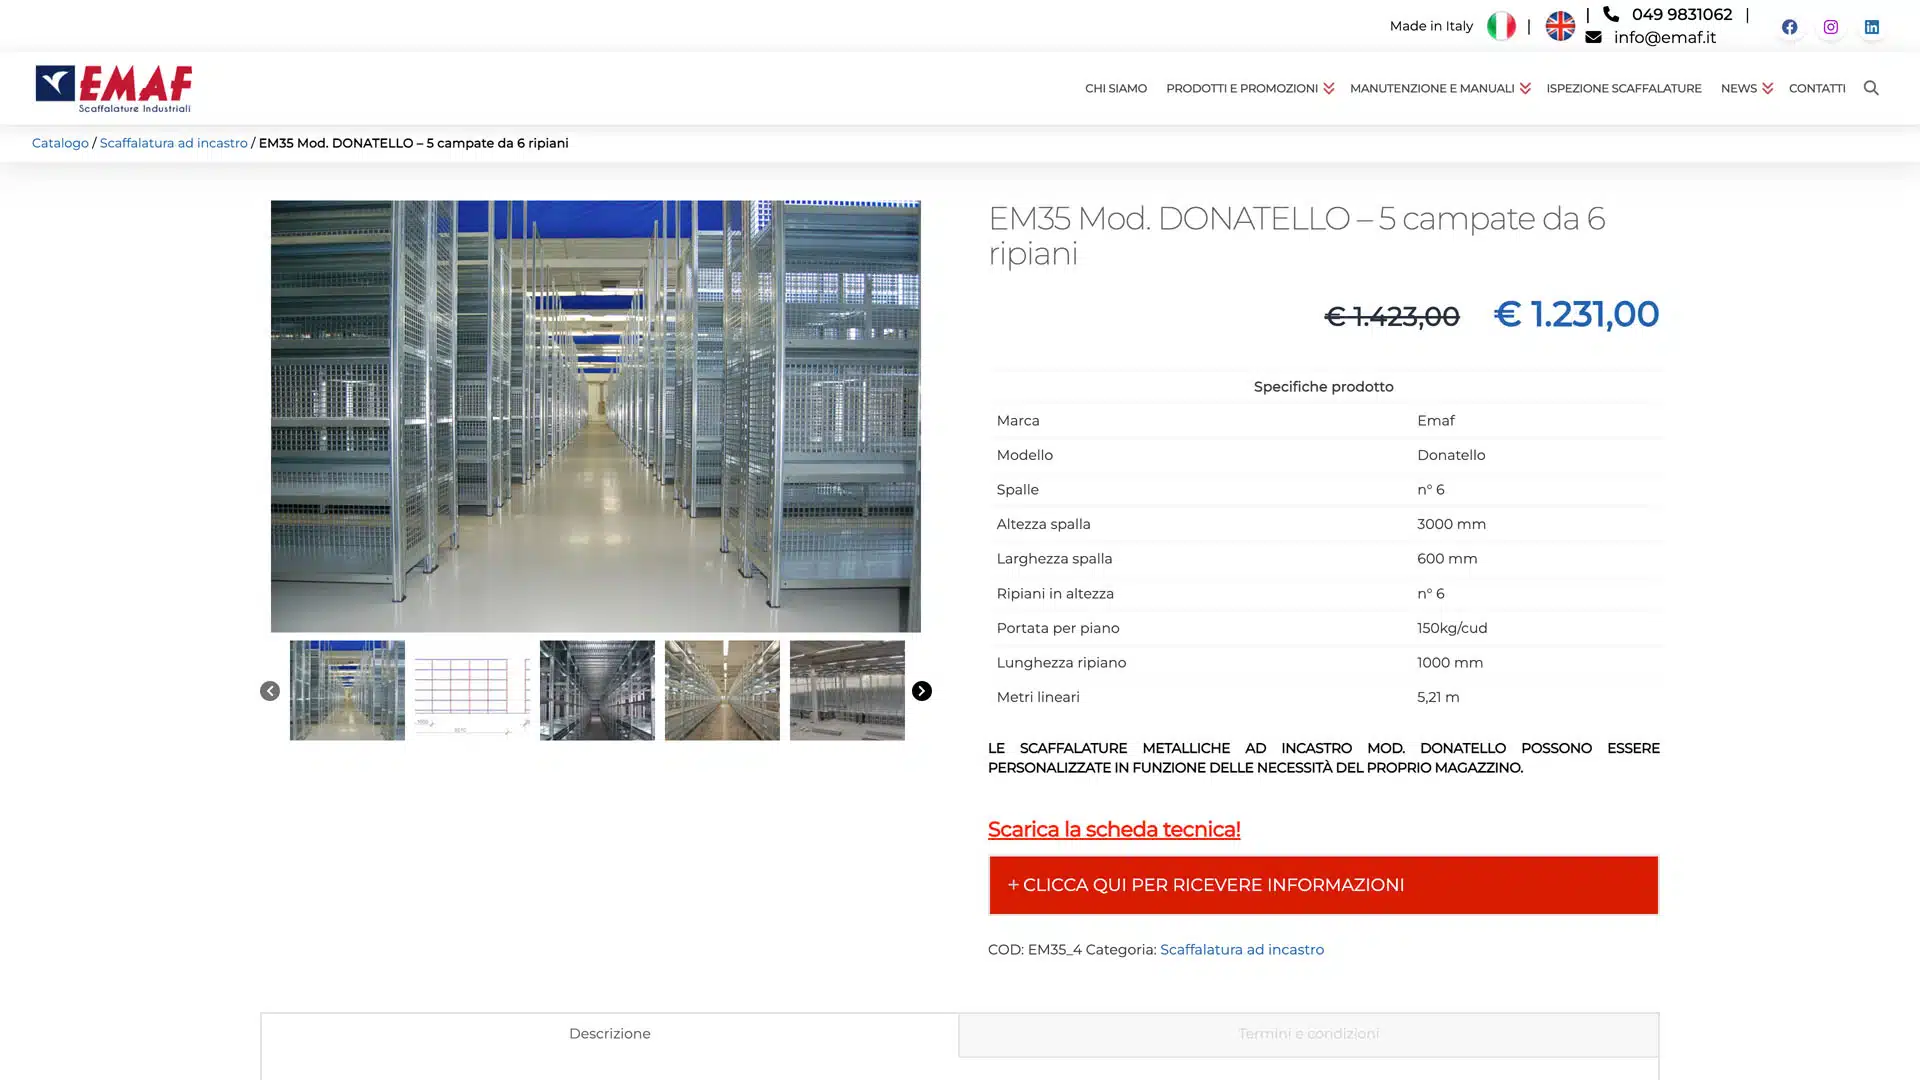Switch to Termini e condizioni tab
The width and height of the screenshot is (1920, 1080).
tap(1309, 1034)
